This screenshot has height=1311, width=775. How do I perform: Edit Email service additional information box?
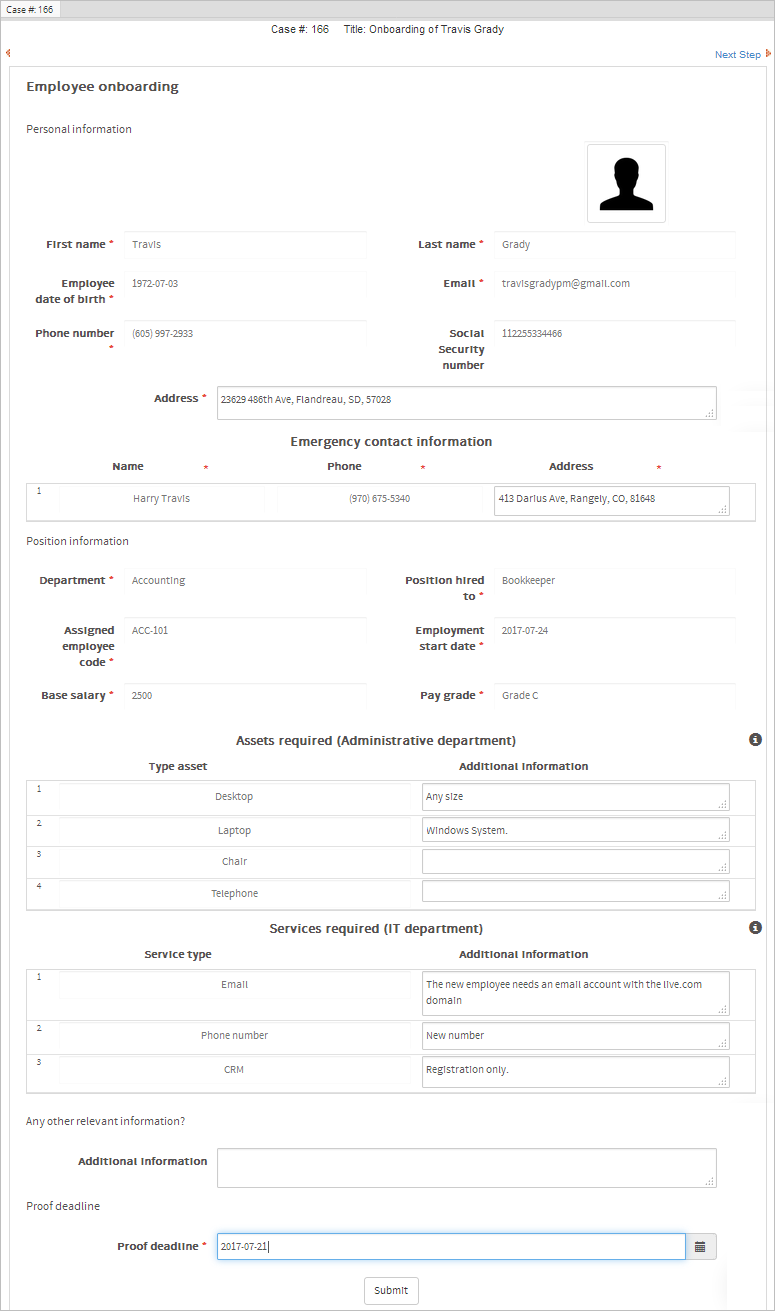(575, 993)
